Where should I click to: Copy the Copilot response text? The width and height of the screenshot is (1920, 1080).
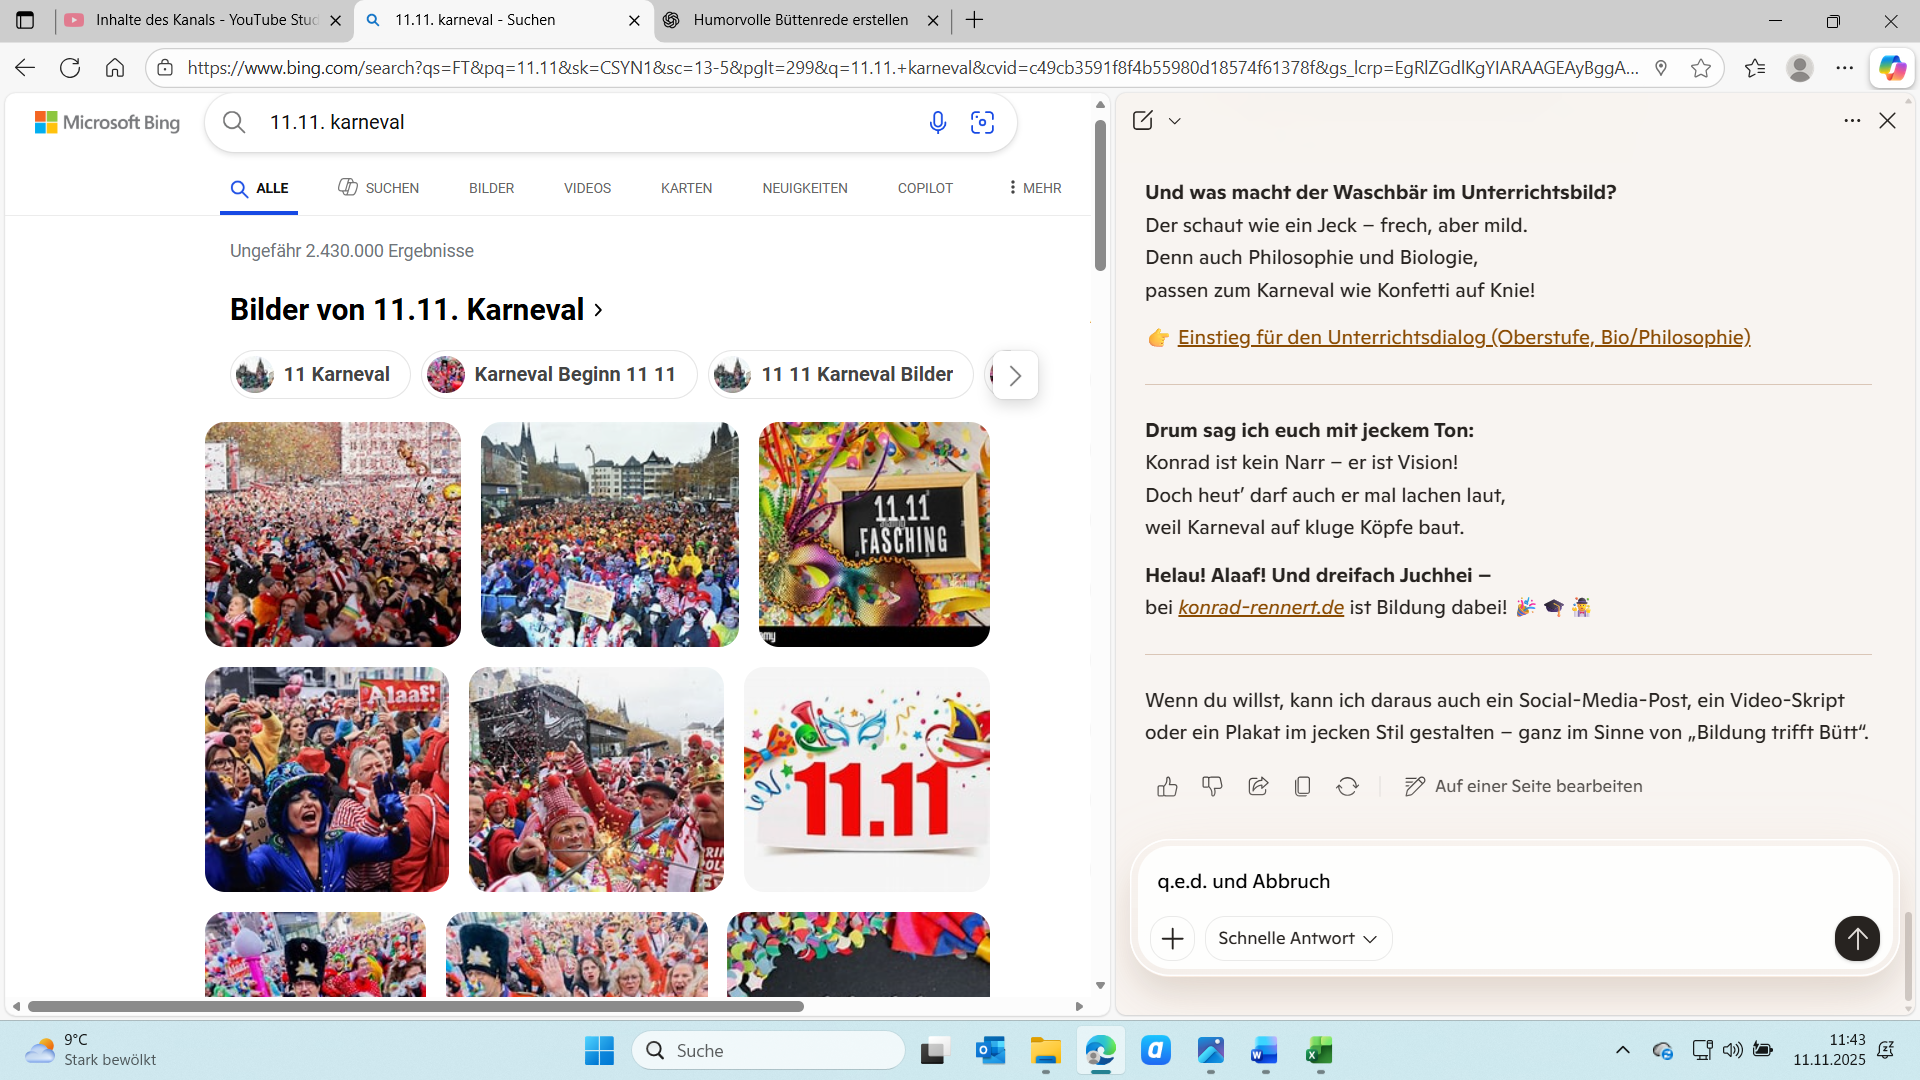coord(1302,787)
